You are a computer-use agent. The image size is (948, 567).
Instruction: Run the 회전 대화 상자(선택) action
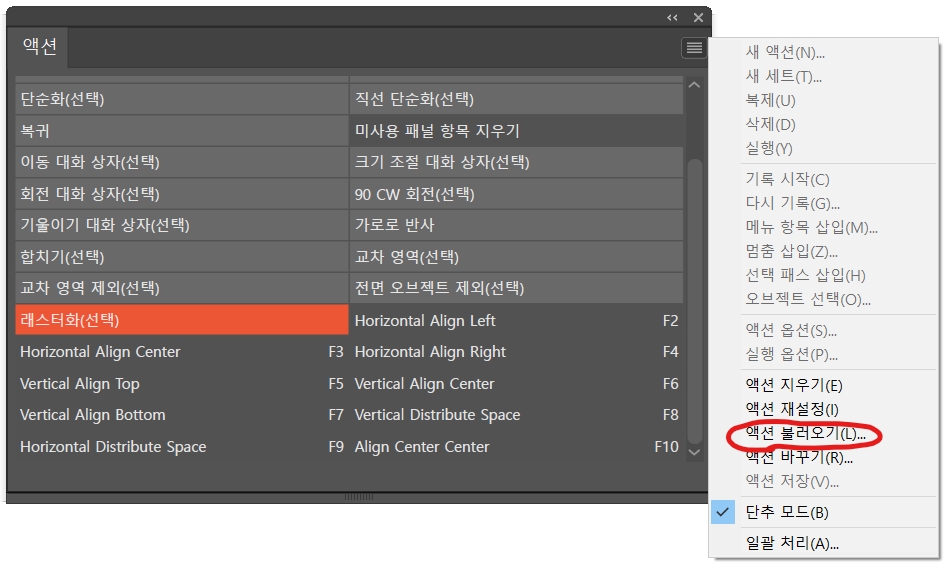[x=181, y=193]
